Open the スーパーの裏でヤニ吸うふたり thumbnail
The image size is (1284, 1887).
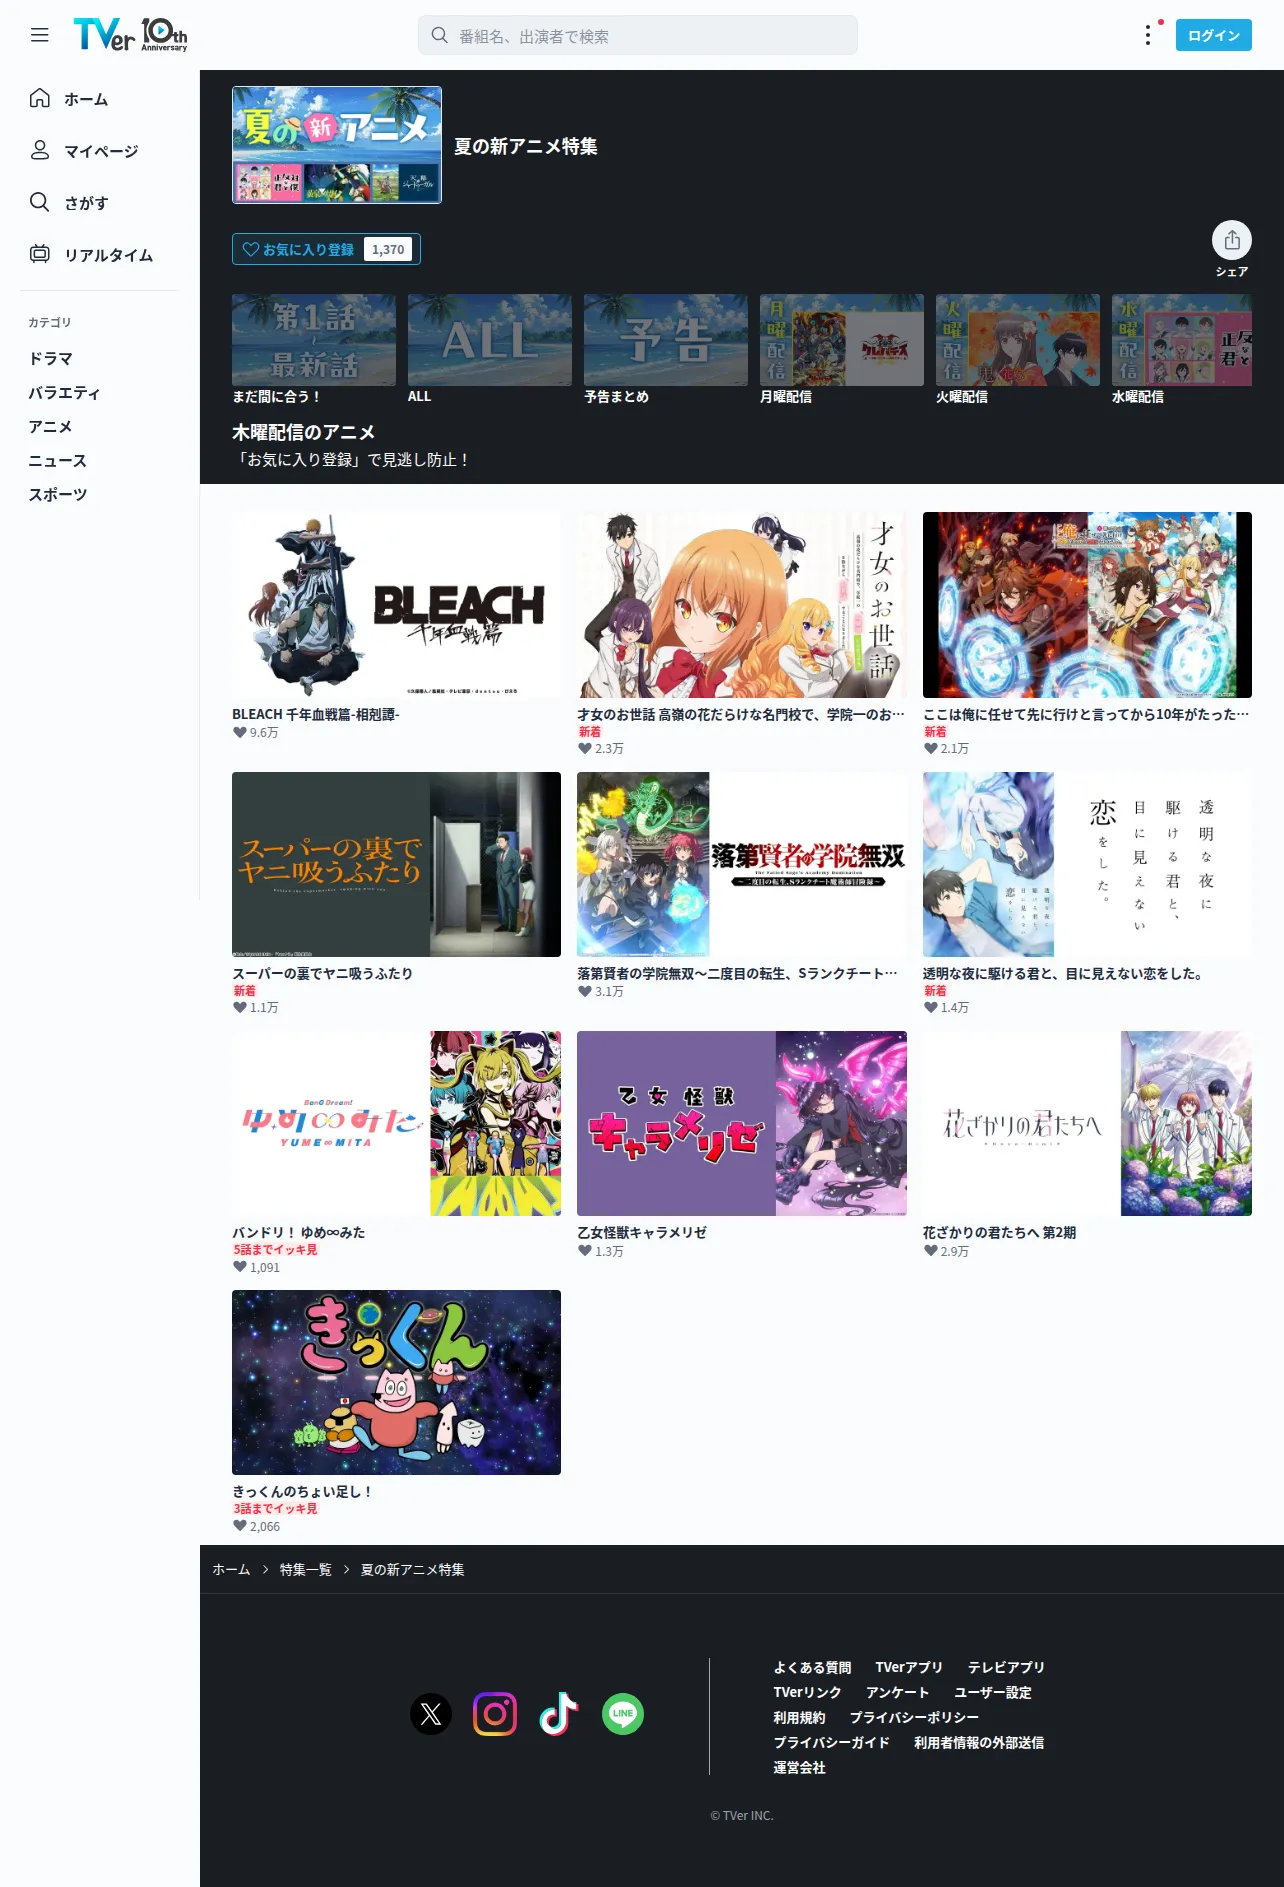pos(396,864)
